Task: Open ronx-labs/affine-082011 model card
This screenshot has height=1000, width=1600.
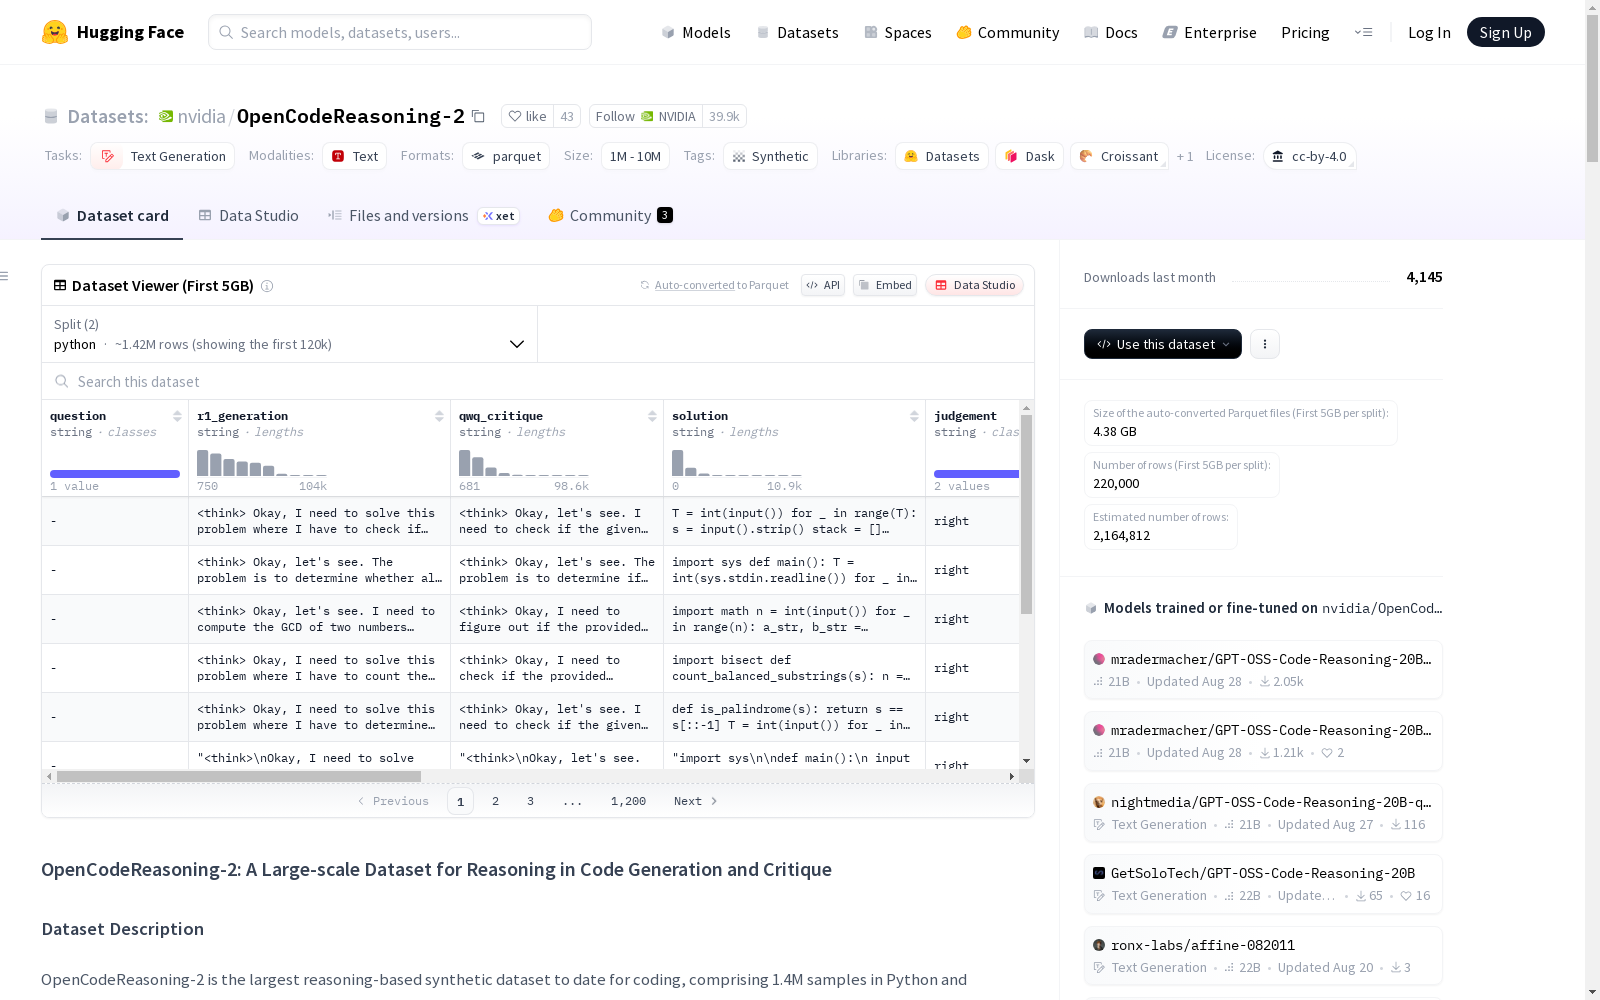Action: (x=1263, y=956)
